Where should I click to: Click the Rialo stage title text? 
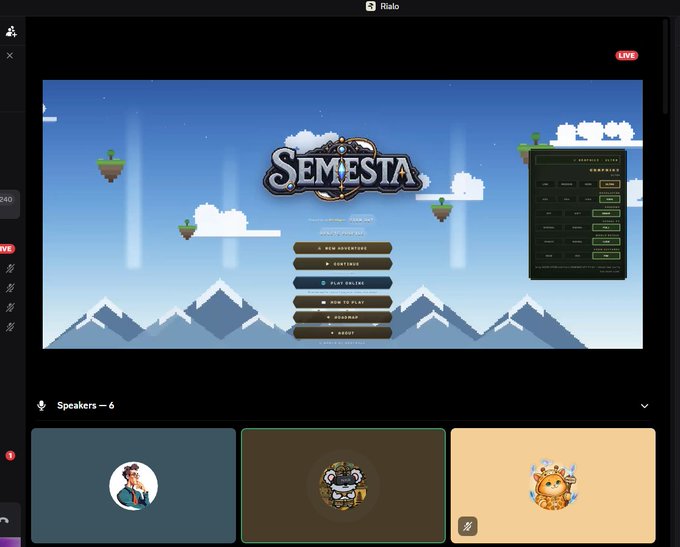pos(389,6)
